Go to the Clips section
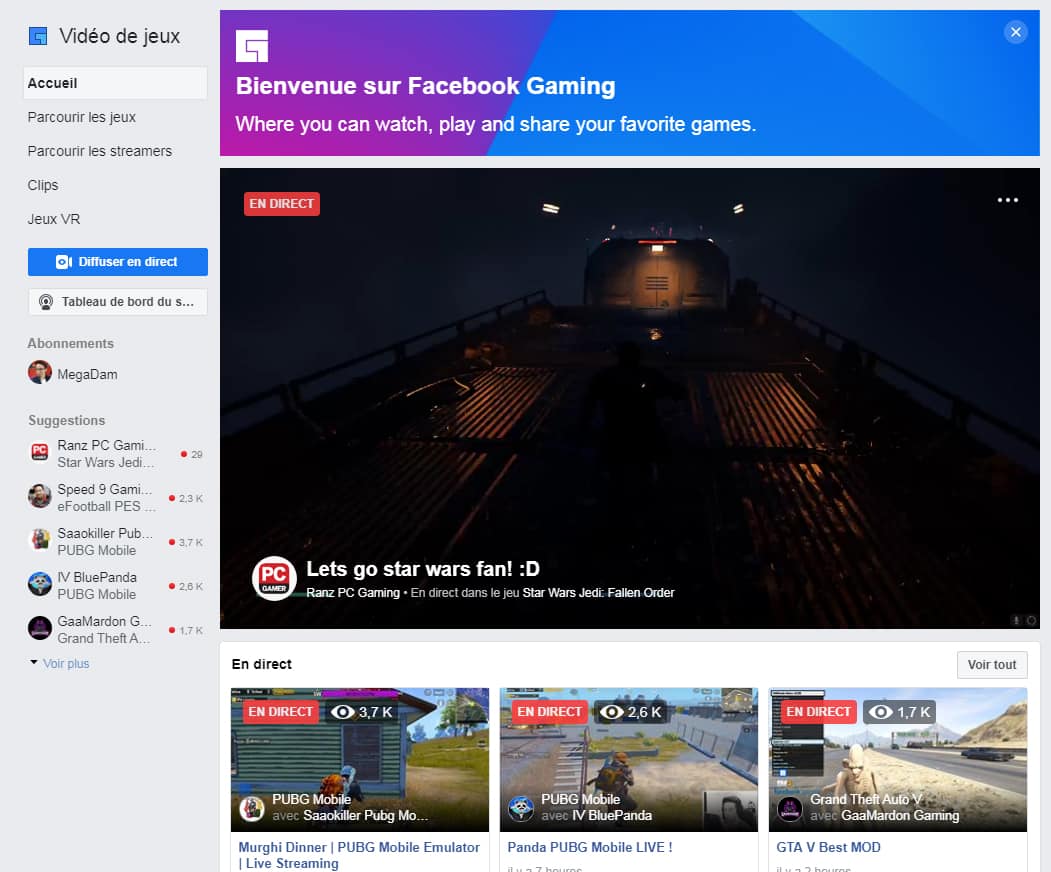This screenshot has height=872, width=1051. click(x=43, y=185)
